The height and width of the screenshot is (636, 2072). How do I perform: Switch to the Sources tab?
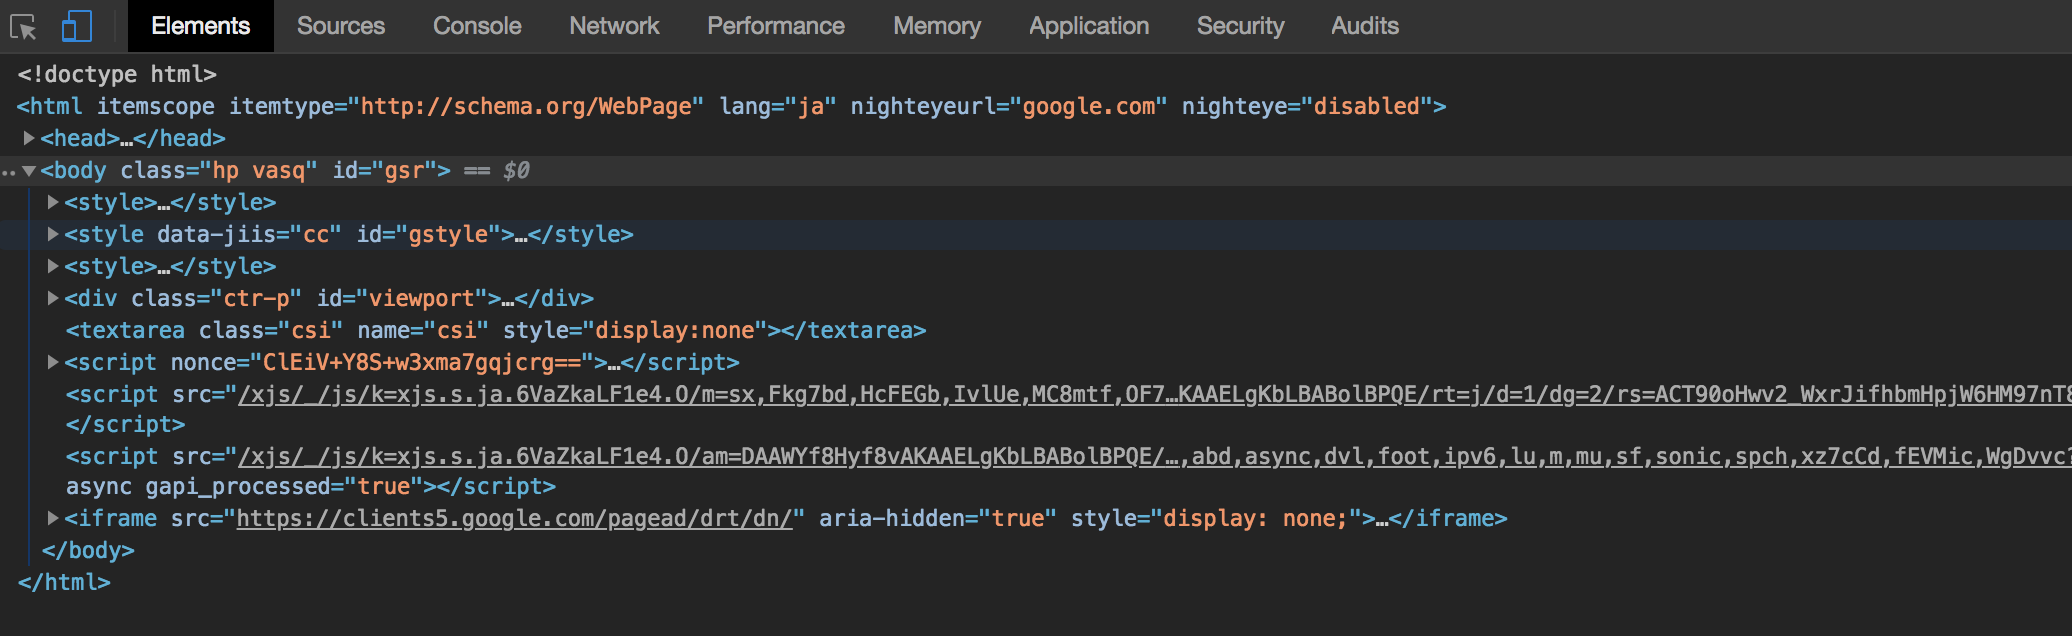(x=340, y=26)
